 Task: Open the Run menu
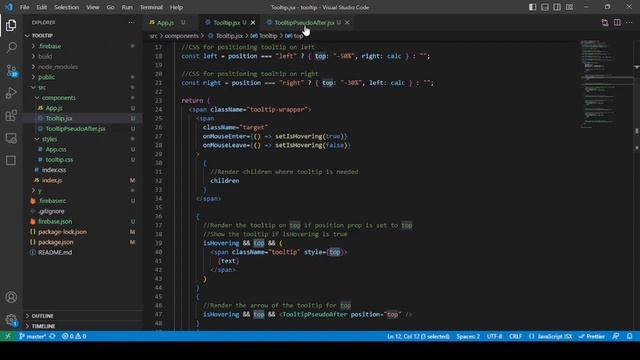[127, 7]
